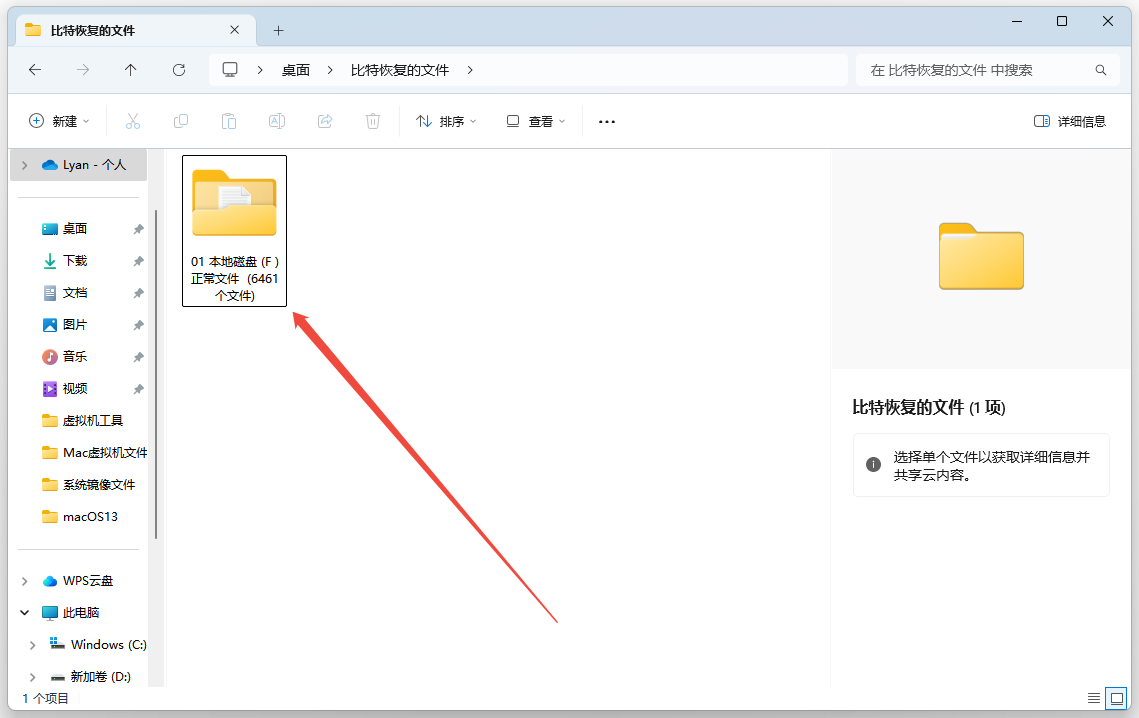Click the PC monitor icon in address bar
Viewport: 1139px width, 718px height.
pos(230,70)
